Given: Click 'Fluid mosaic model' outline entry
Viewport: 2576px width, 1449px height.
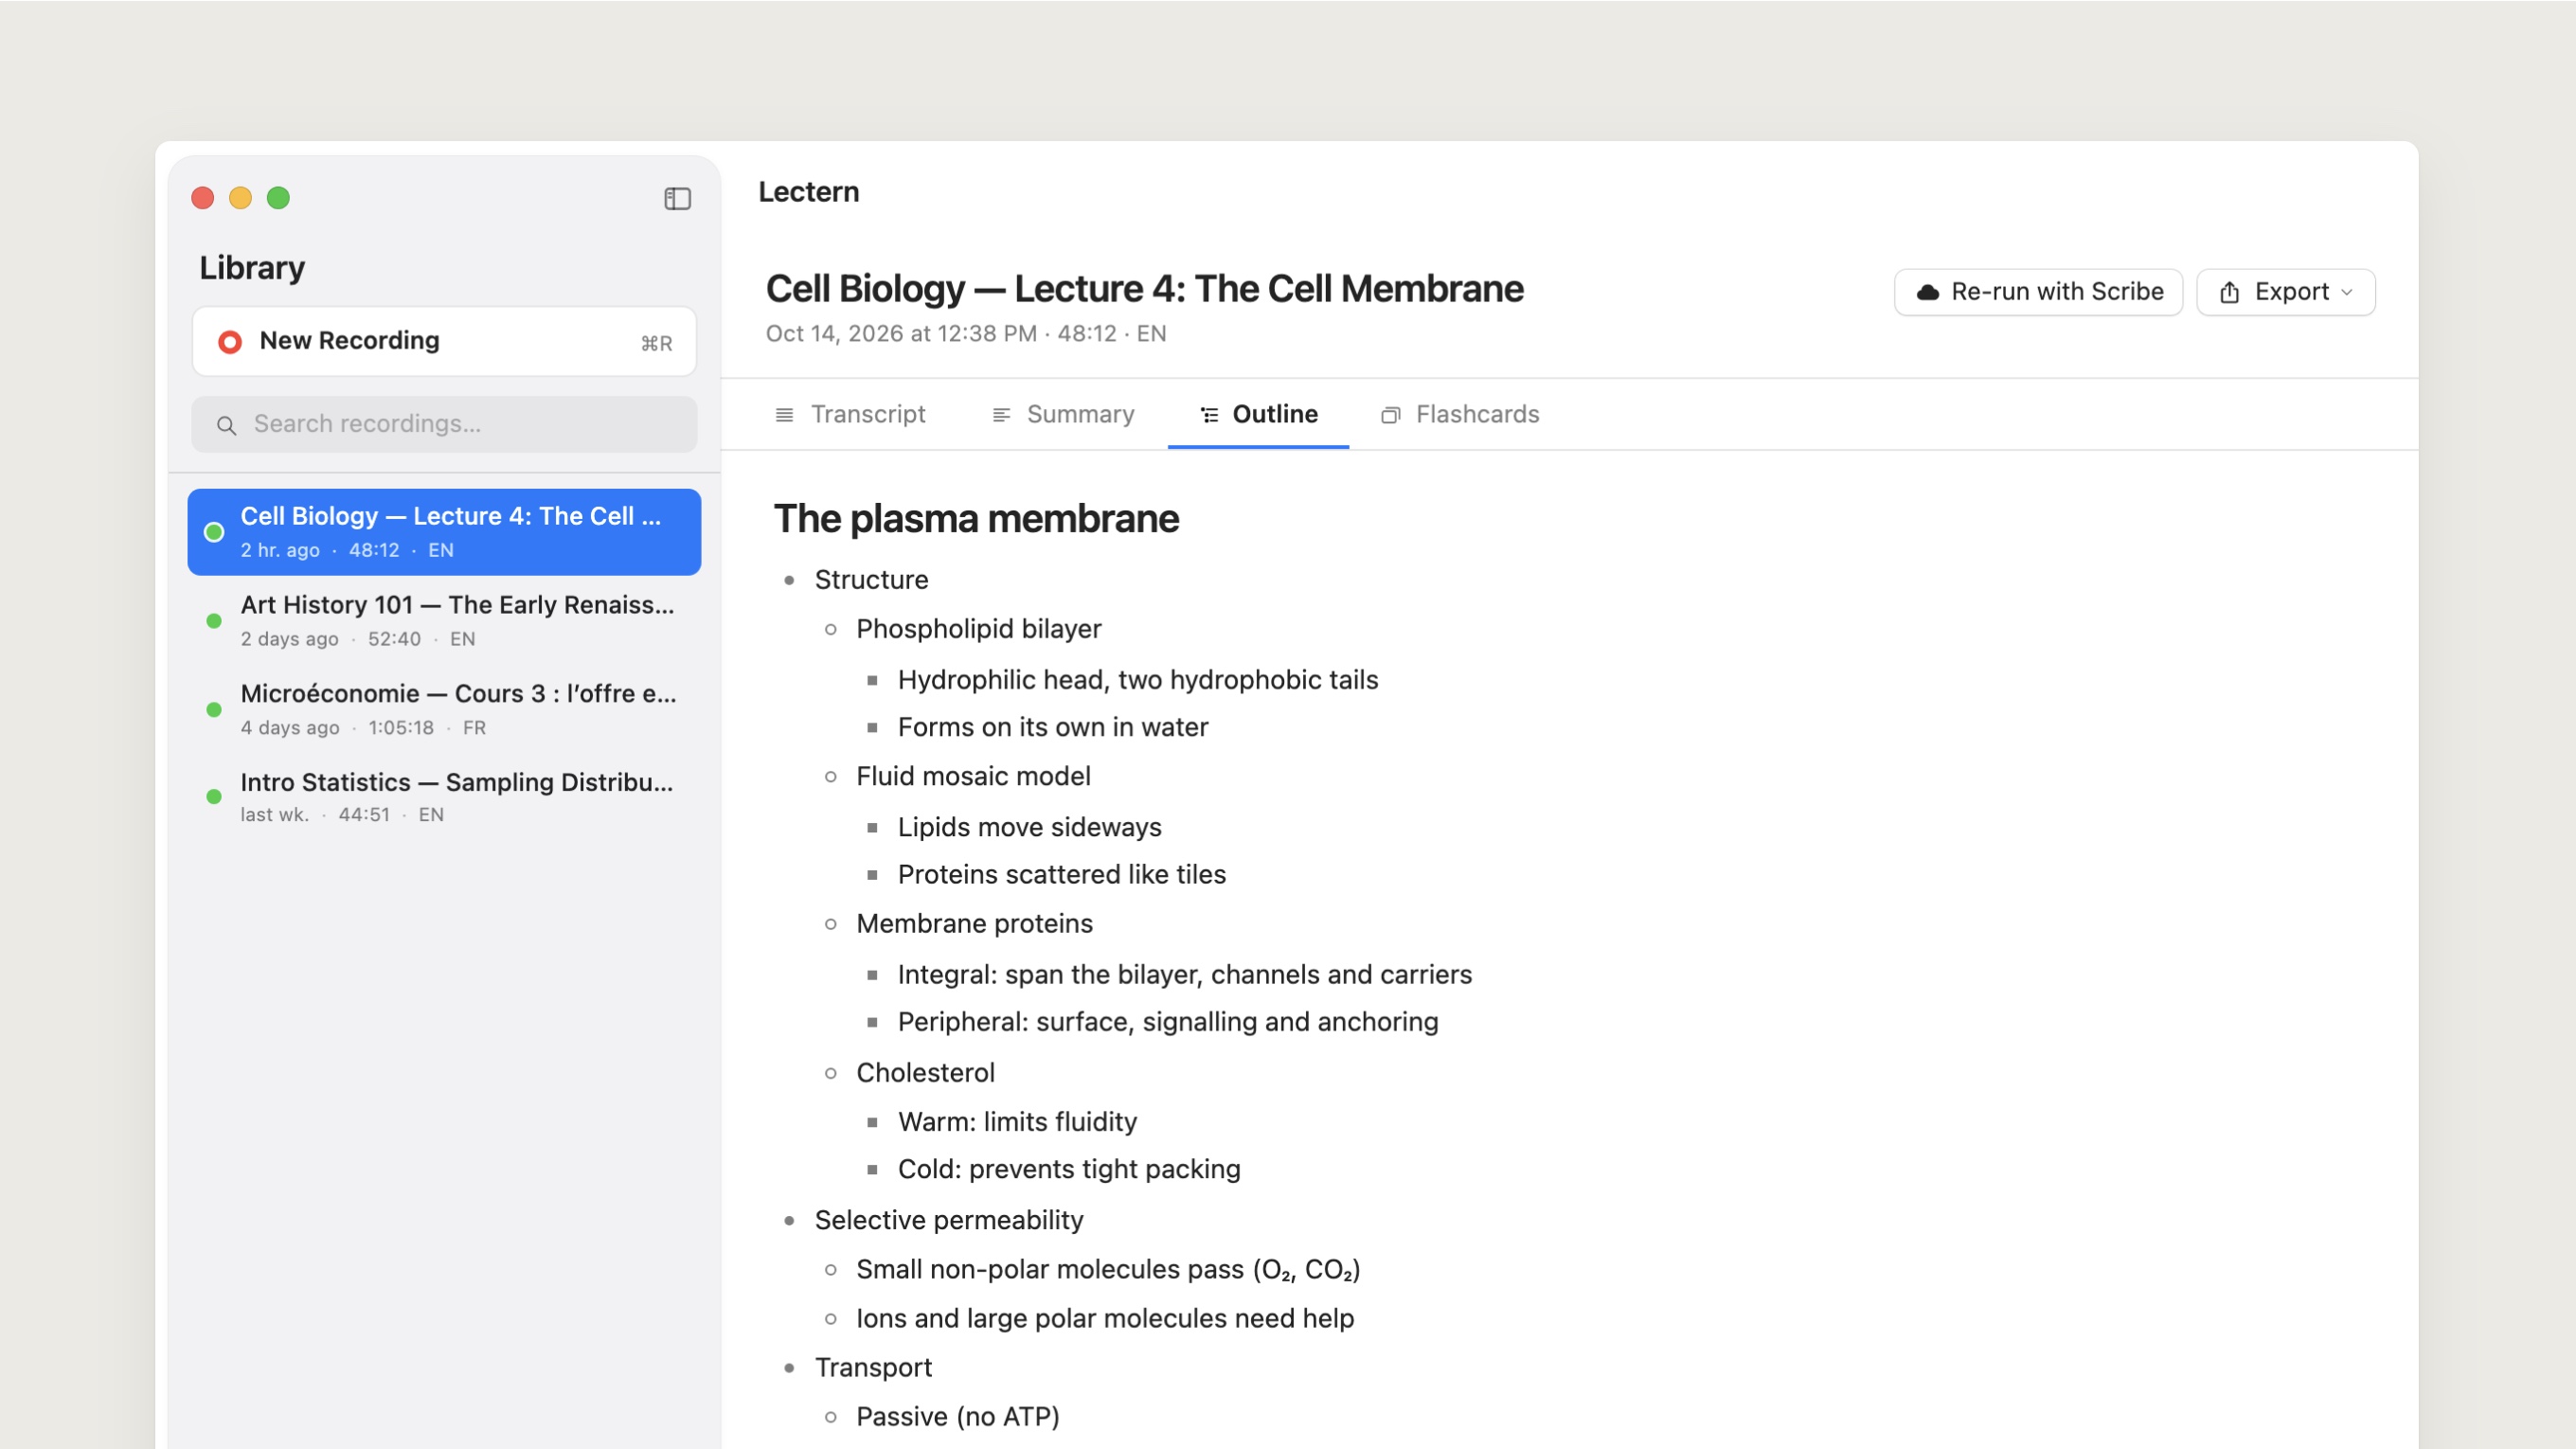Looking at the screenshot, I should click(x=973, y=777).
